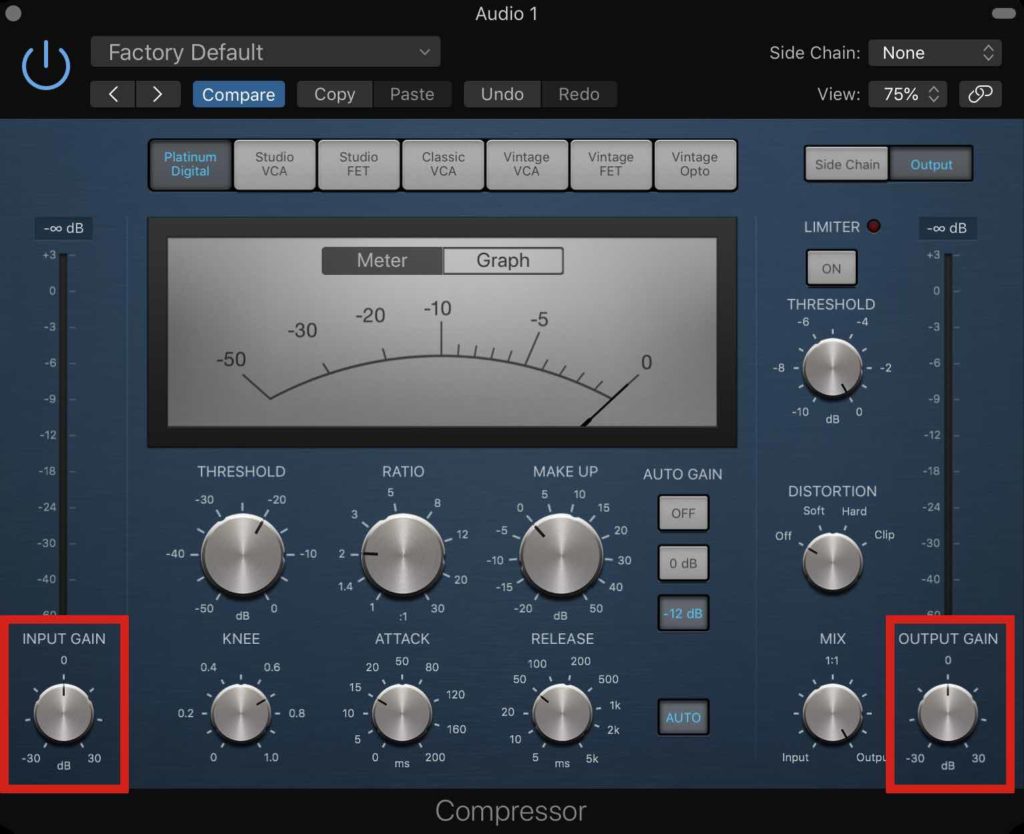The image size is (1024, 834).
Task: Select the Vintage Opto compressor model
Action: pos(694,164)
